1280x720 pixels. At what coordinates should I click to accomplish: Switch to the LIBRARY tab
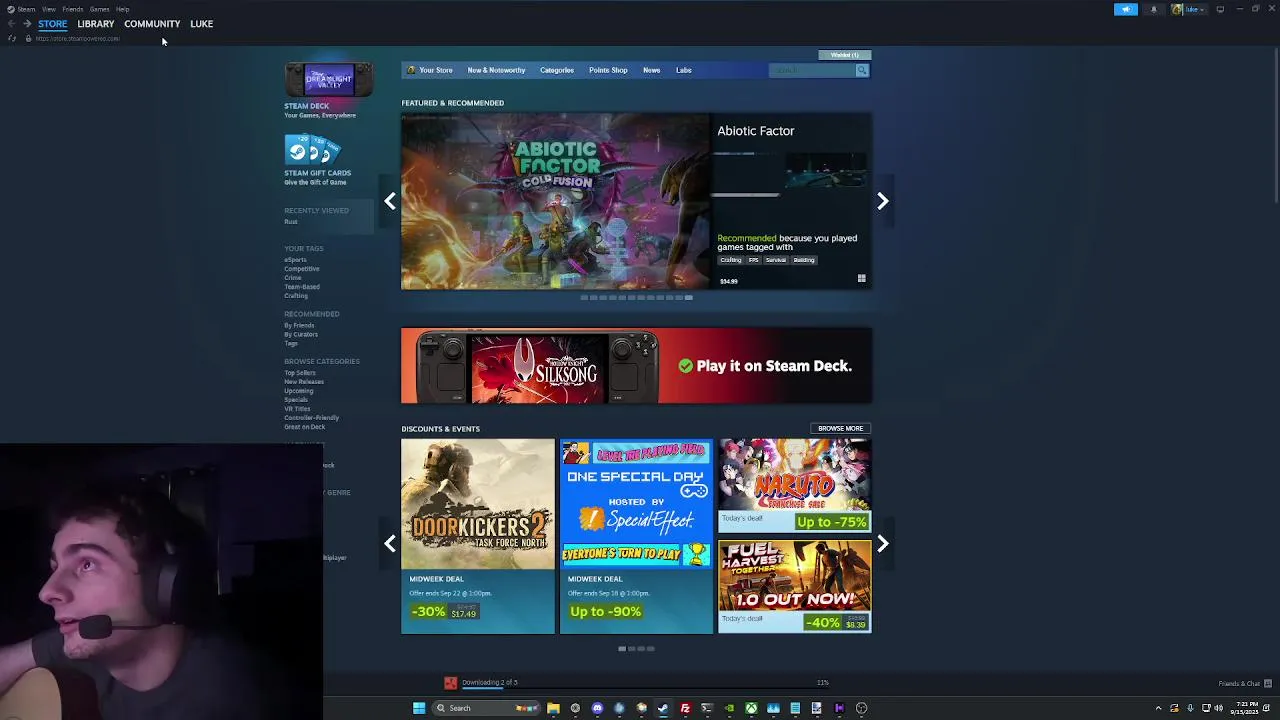pyautogui.click(x=96, y=24)
